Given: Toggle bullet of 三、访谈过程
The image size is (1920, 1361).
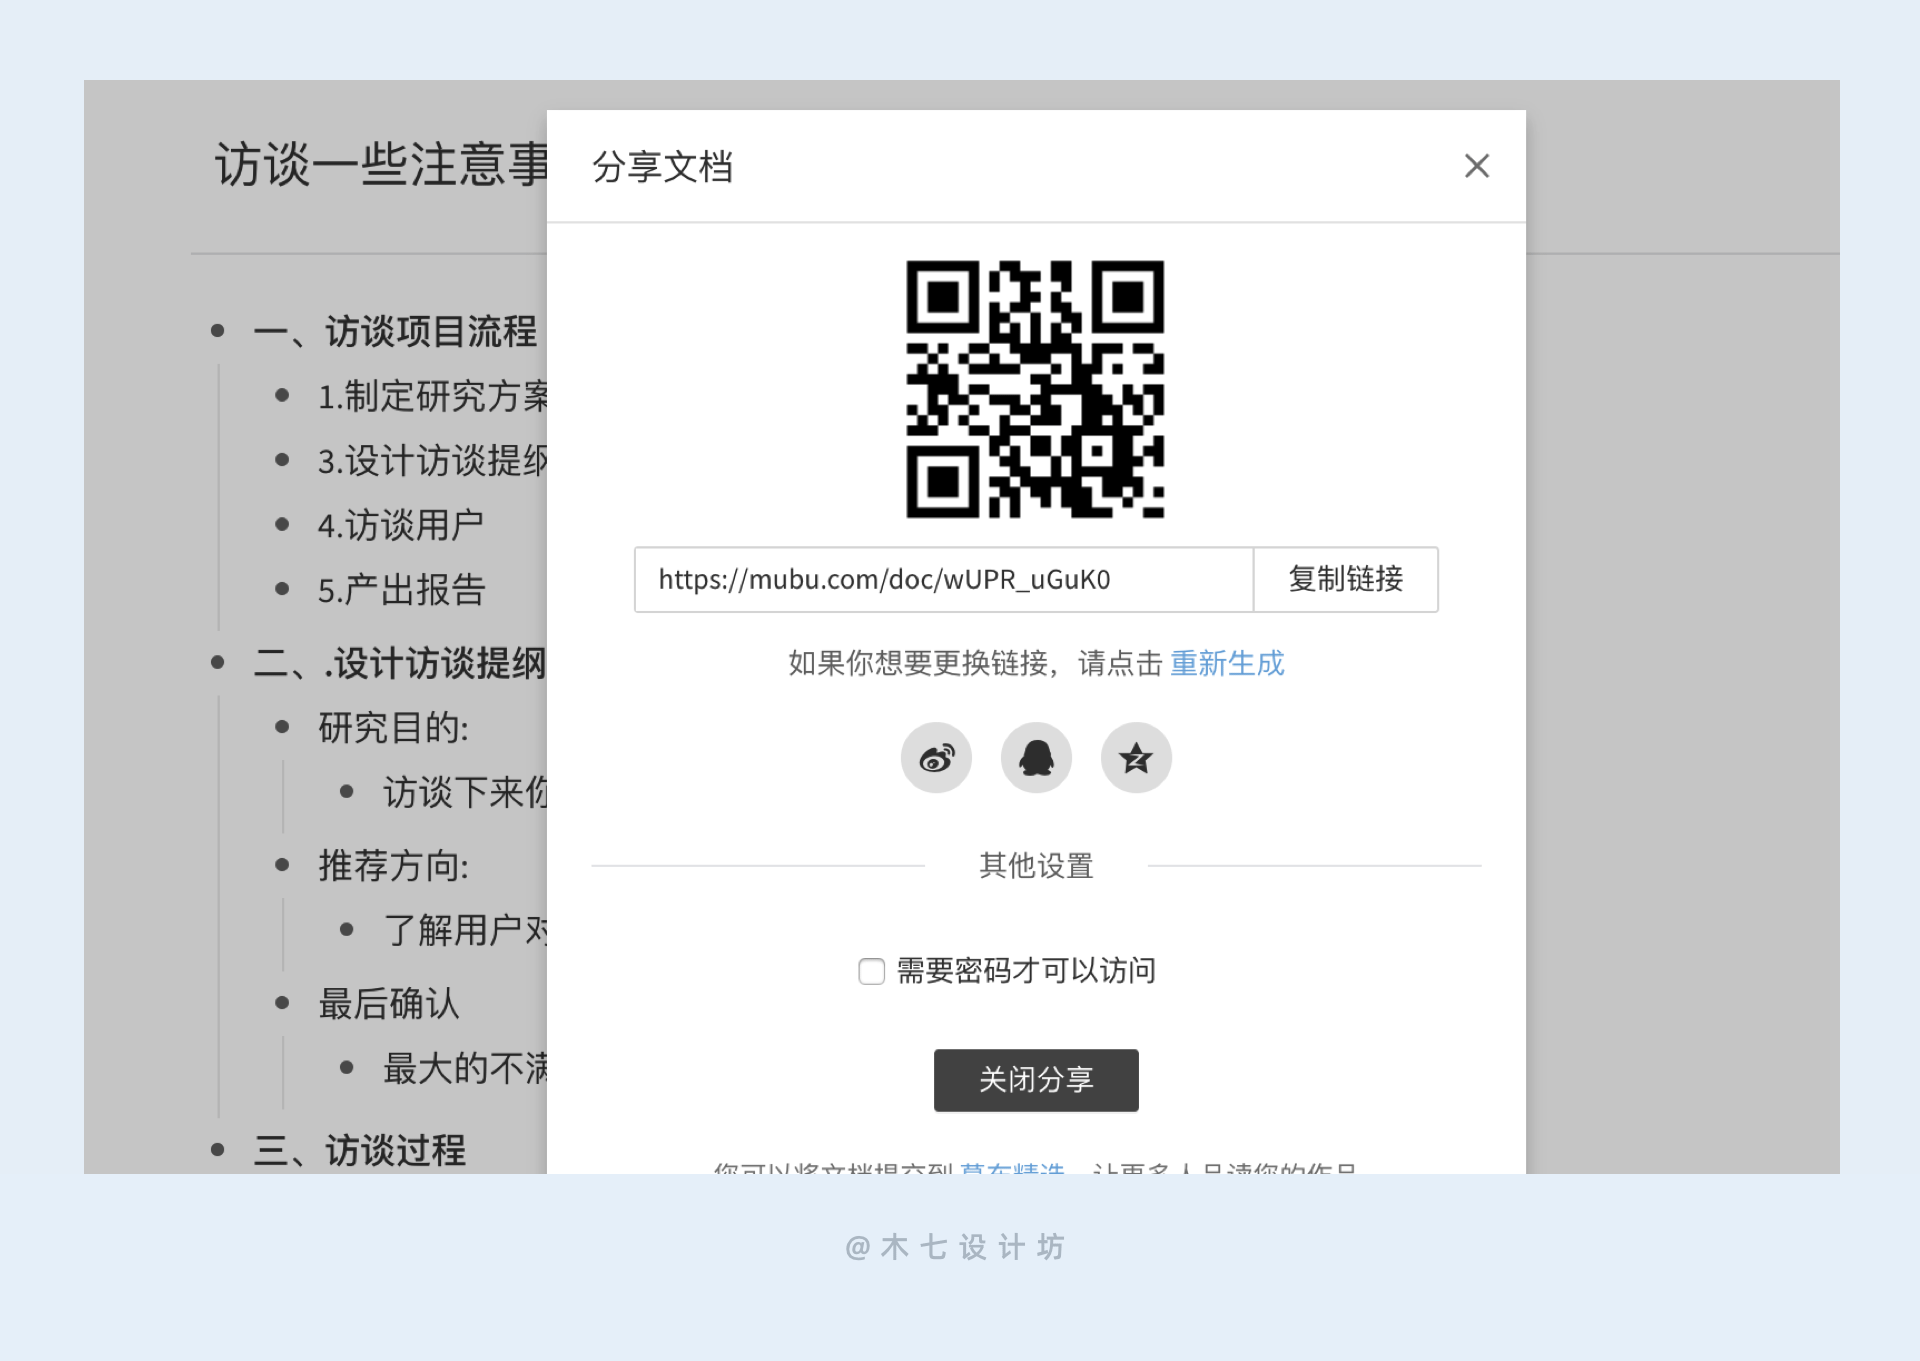Looking at the screenshot, I should 218,1150.
